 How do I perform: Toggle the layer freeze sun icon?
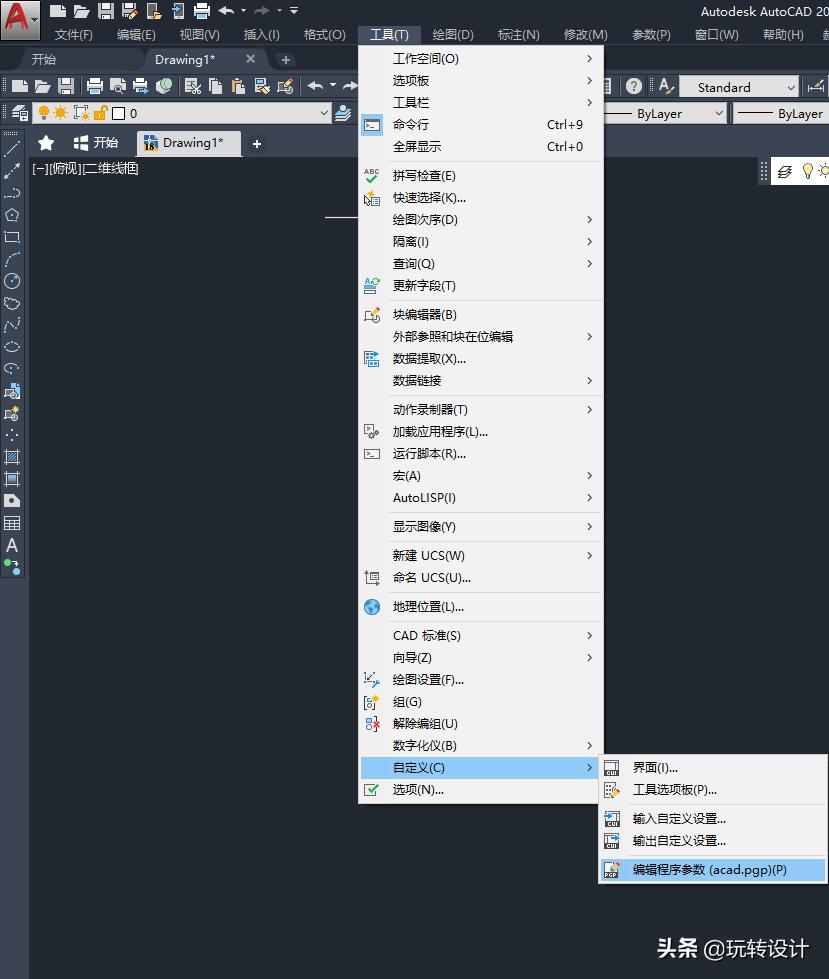point(60,111)
